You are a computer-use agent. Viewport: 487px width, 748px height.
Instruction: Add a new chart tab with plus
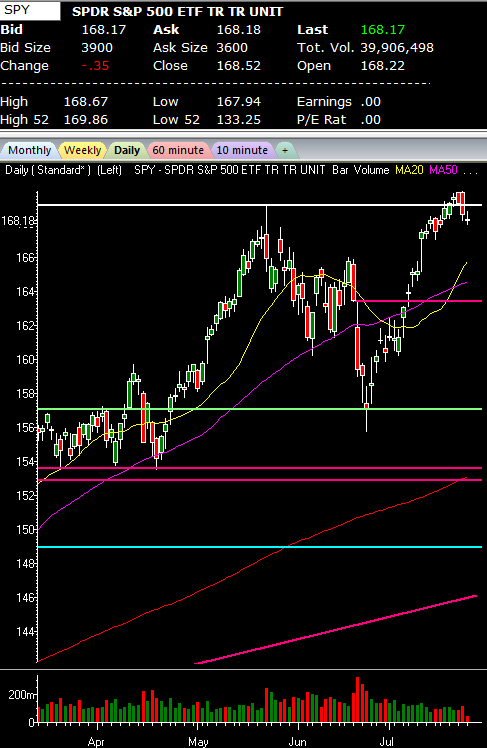click(x=285, y=150)
